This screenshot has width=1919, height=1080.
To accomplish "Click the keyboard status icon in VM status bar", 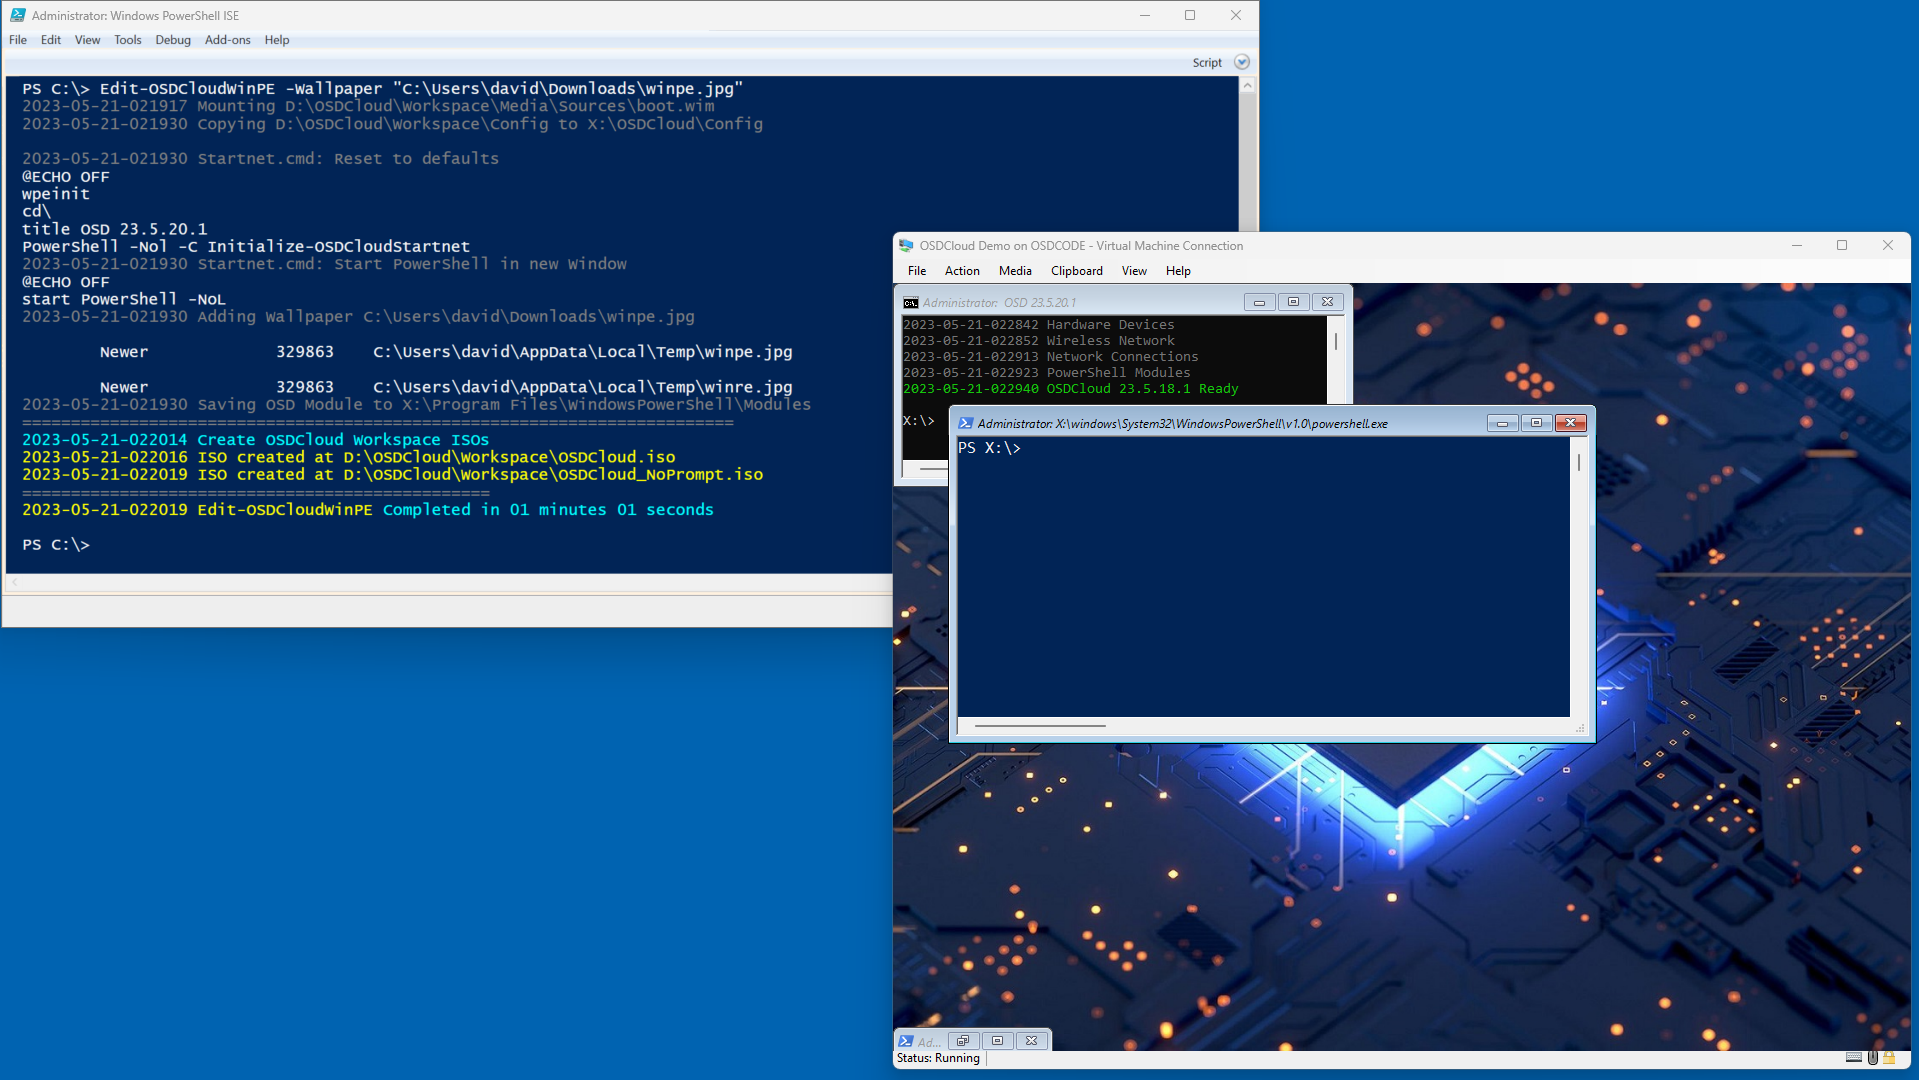I will point(1853,1057).
